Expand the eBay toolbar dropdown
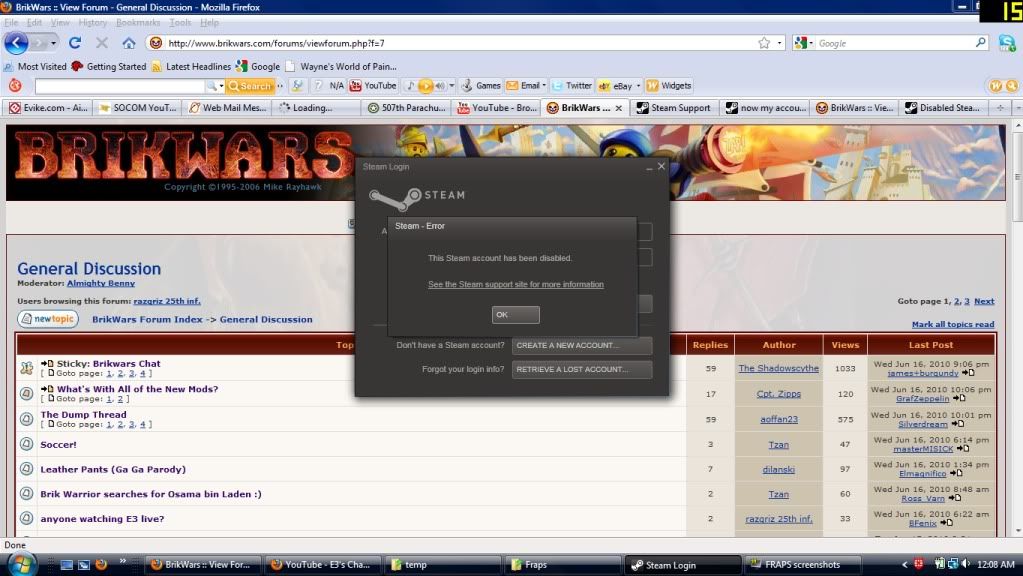Image resolution: width=1023 pixels, height=576 pixels. (x=638, y=85)
